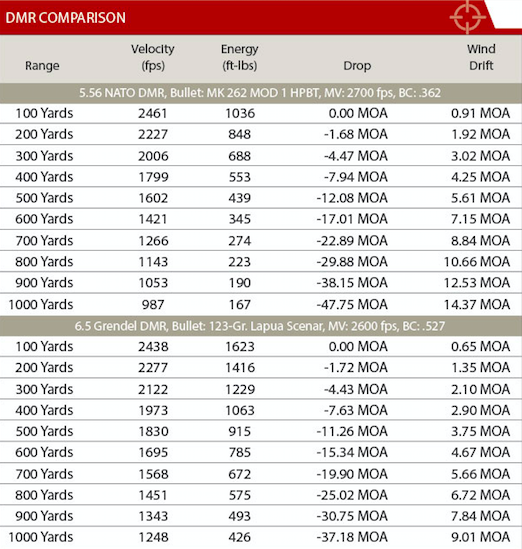Click velocity value 2122

click(153, 389)
